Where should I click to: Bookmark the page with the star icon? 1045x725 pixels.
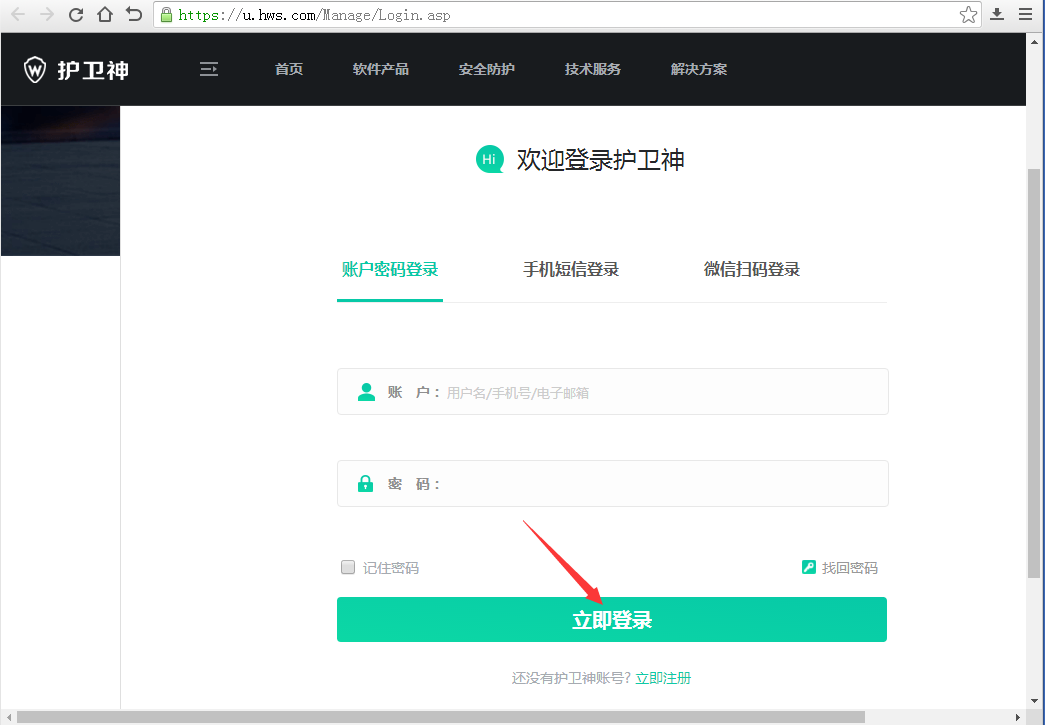click(968, 15)
